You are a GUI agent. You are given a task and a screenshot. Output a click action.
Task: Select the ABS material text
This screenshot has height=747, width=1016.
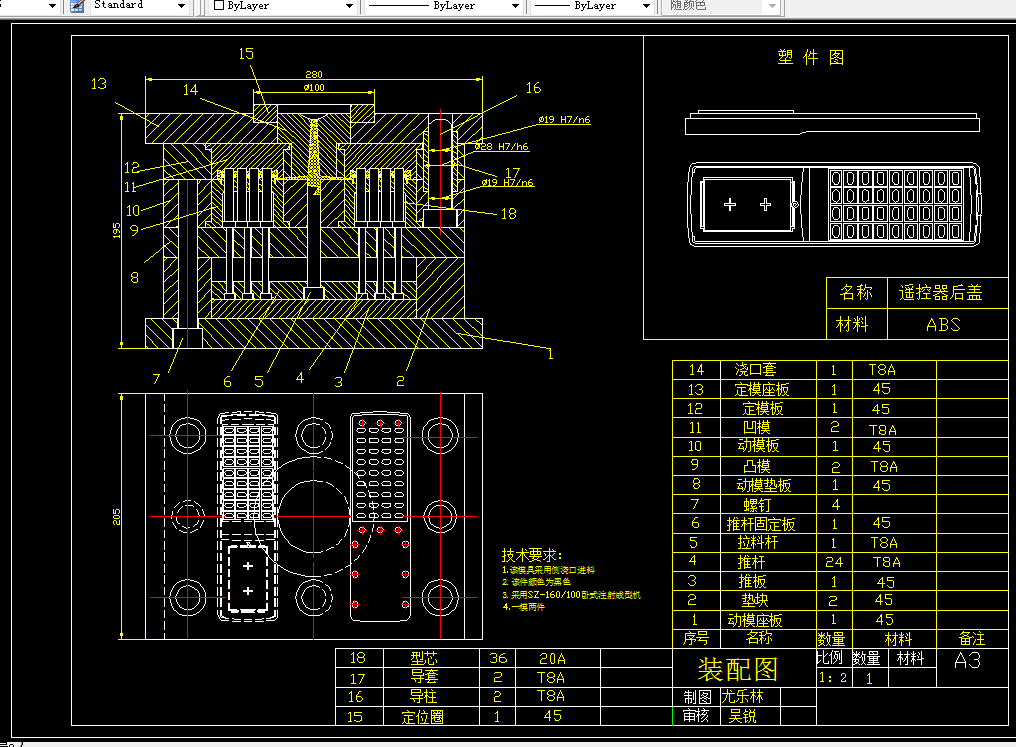pos(943,325)
